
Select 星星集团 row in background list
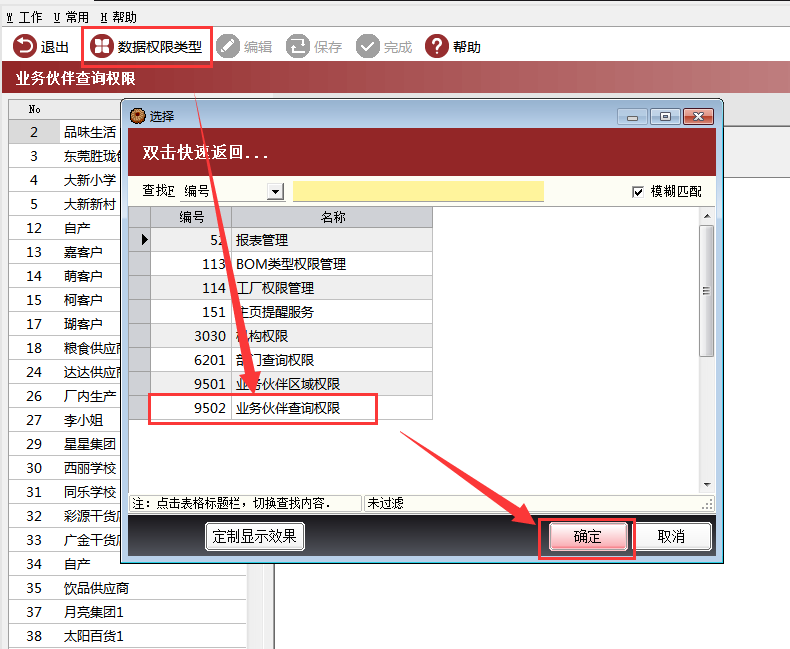click(65, 444)
